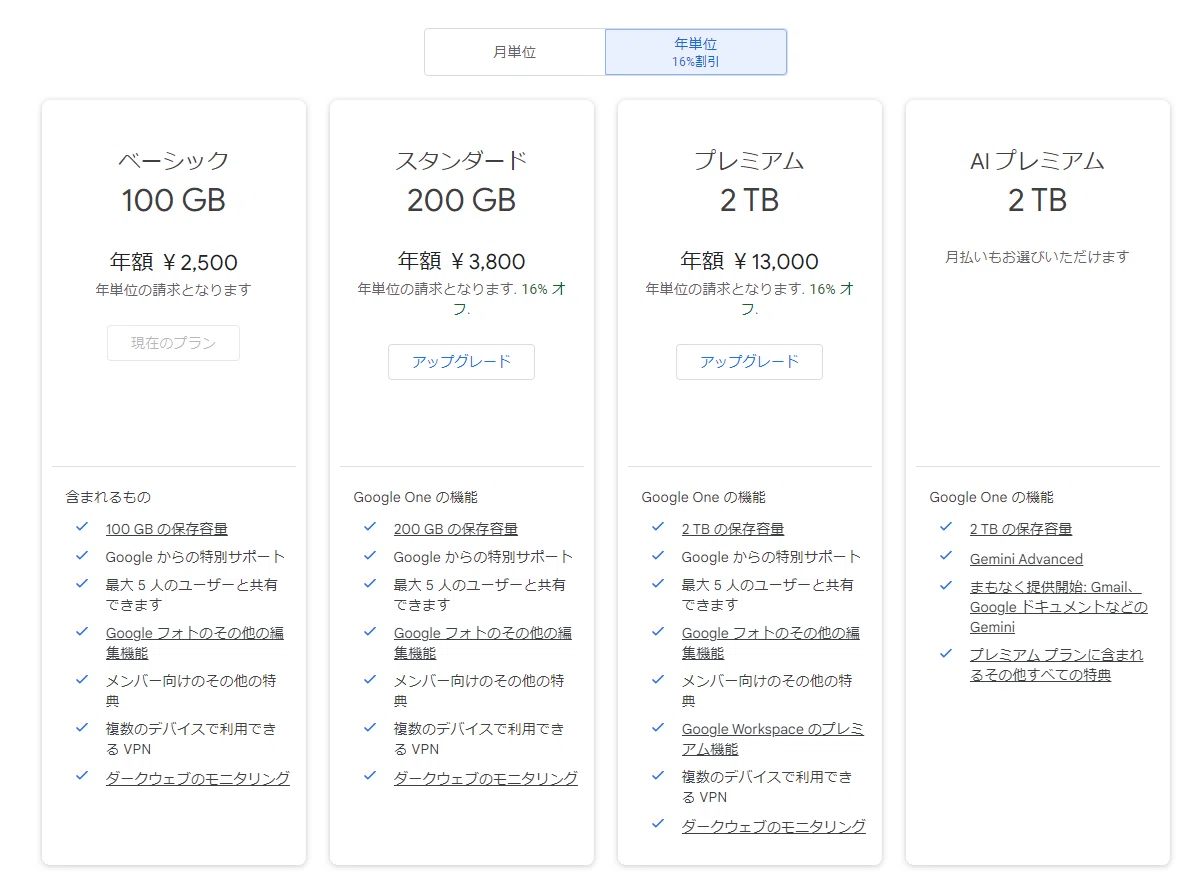The image size is (1193, 875).
Task: Click checkmark beside プレミアム プランに含まれる特典
Action: pyautogui.click(x=946, y=653)
